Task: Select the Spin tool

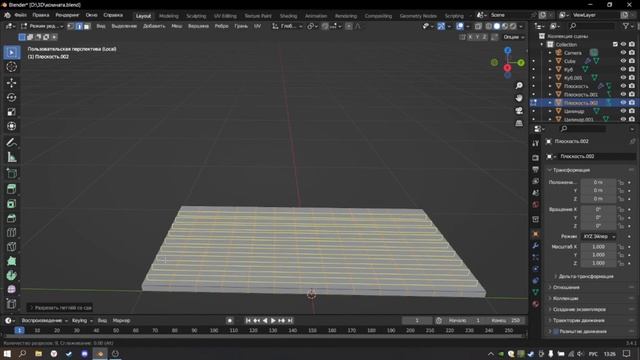Action: point(11,275)
